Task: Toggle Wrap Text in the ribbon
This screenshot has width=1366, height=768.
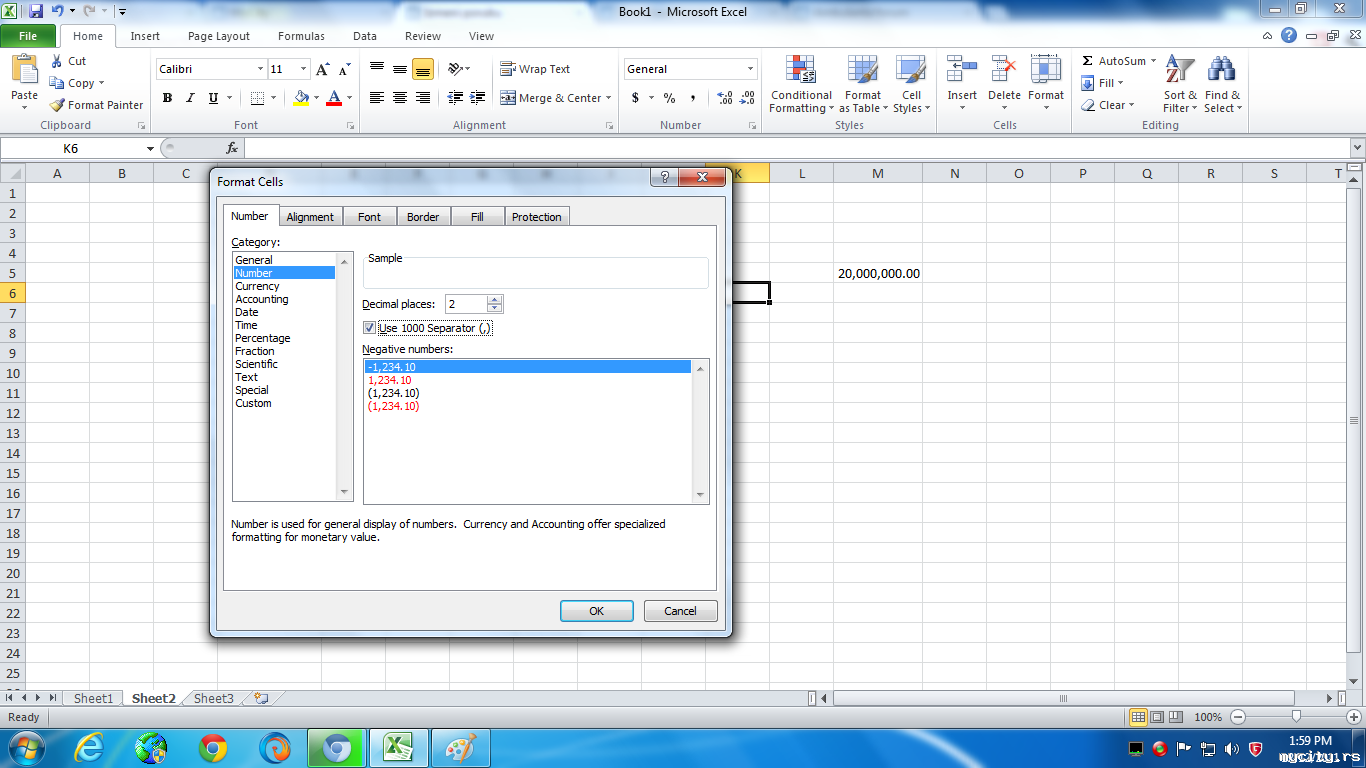Action: tap(535, 69)
